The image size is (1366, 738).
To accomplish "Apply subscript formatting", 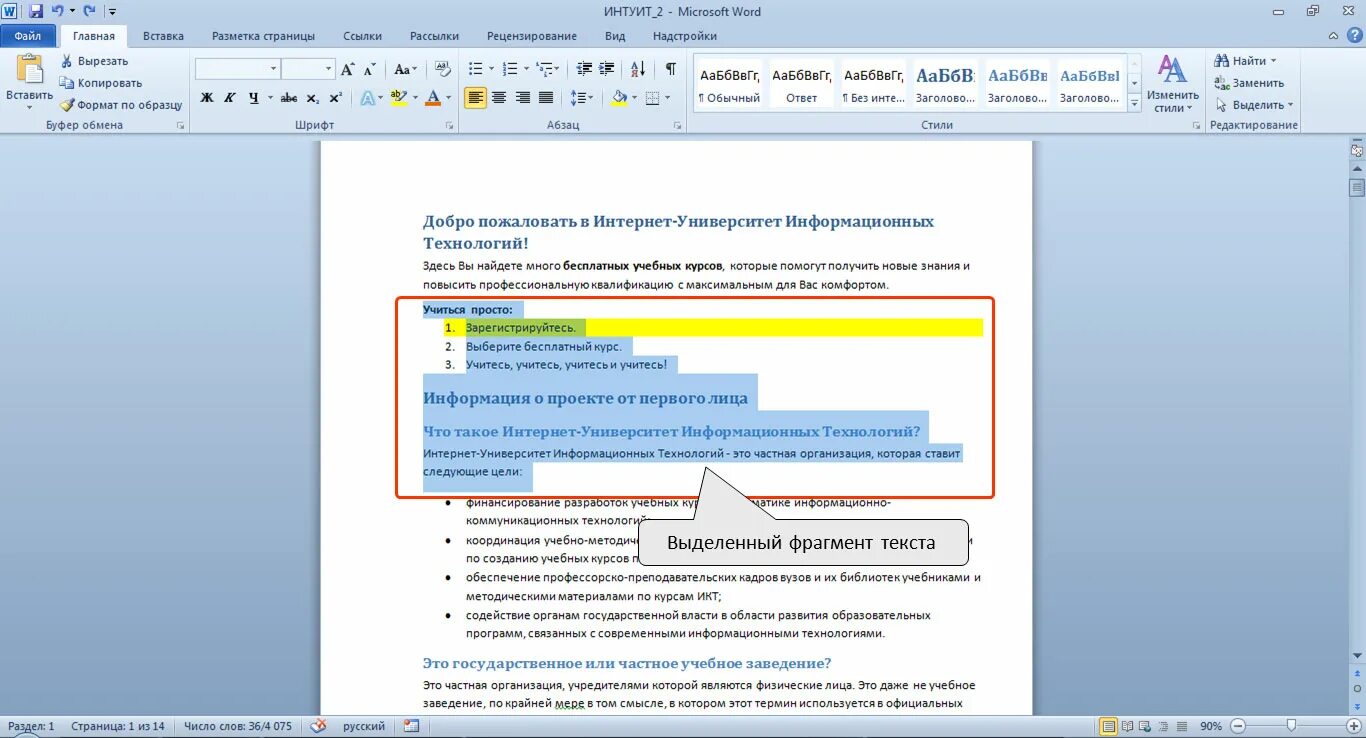I will 313,97.
